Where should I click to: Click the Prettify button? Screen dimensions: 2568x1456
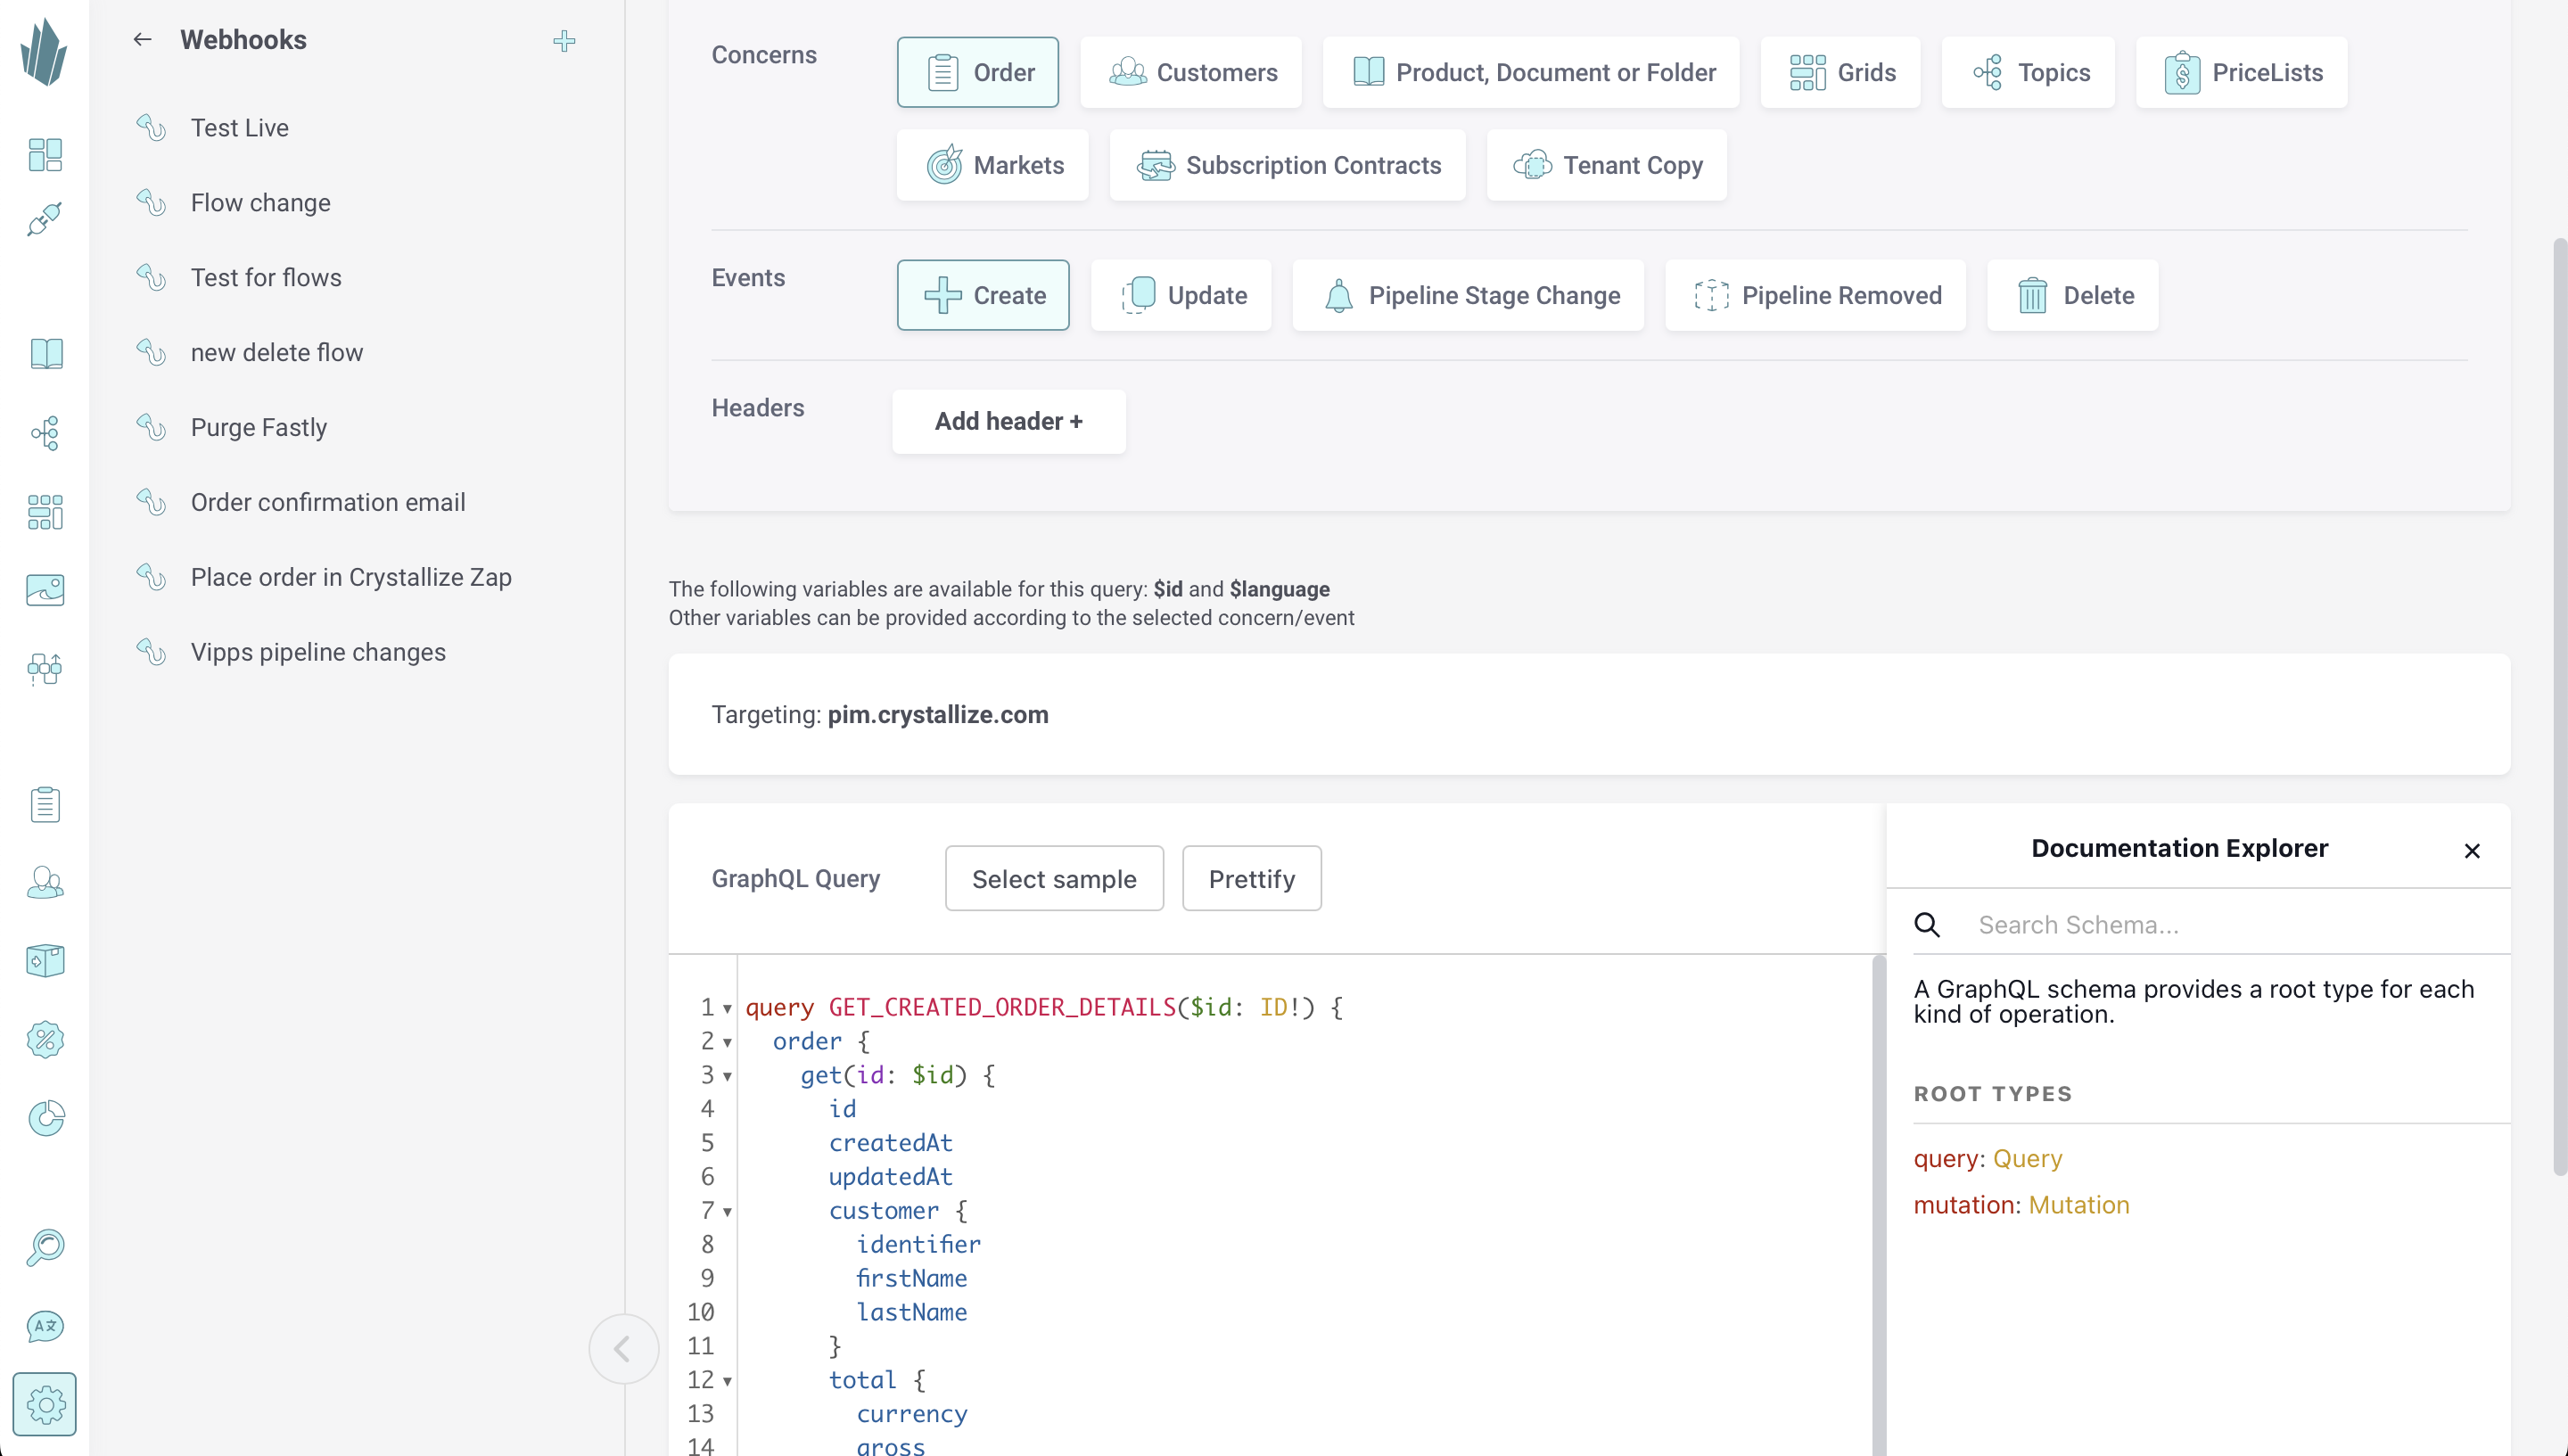[1252, 878]
